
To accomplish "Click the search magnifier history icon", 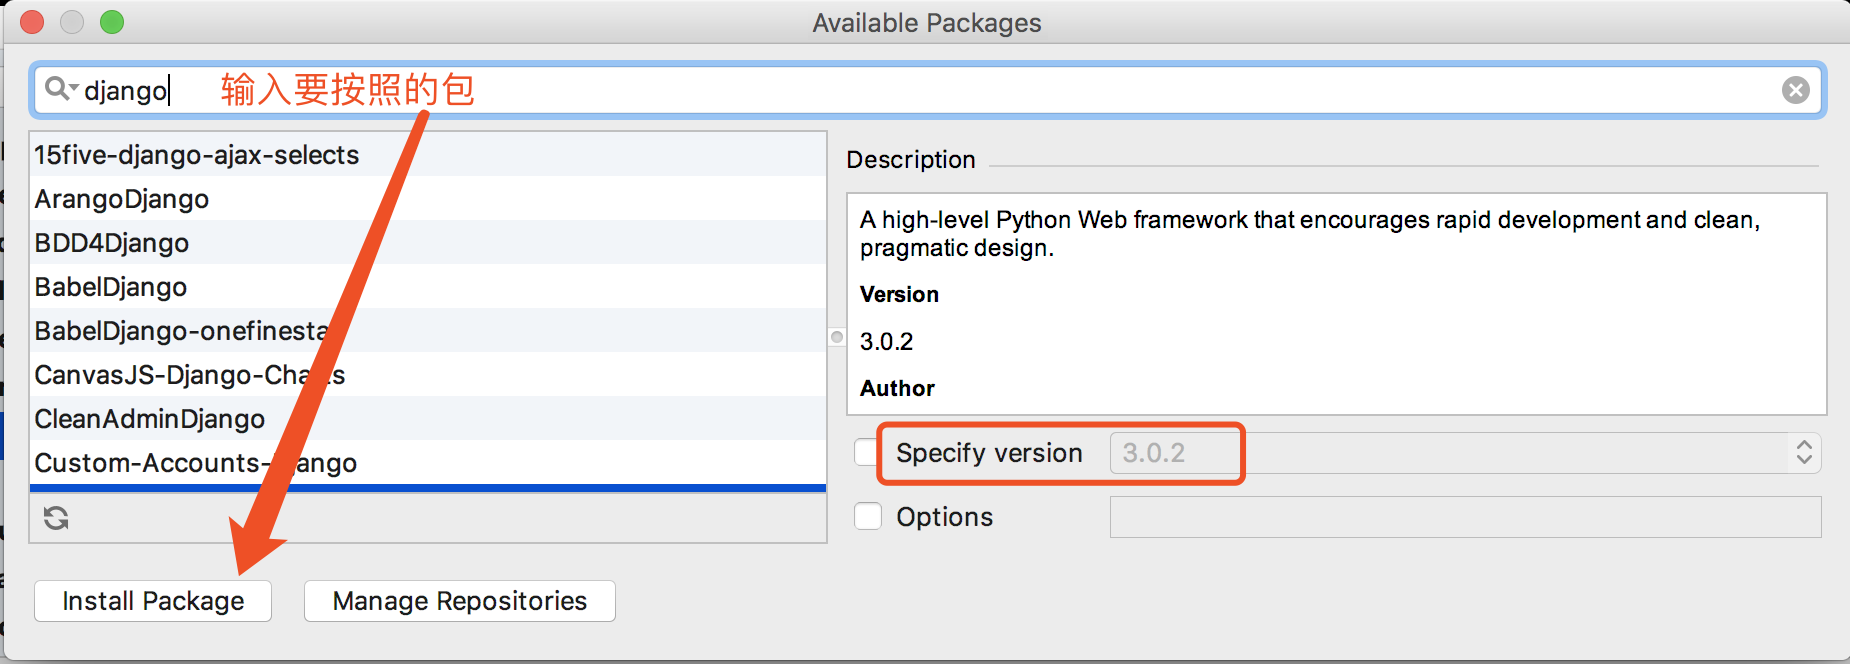I will point(60,89).
